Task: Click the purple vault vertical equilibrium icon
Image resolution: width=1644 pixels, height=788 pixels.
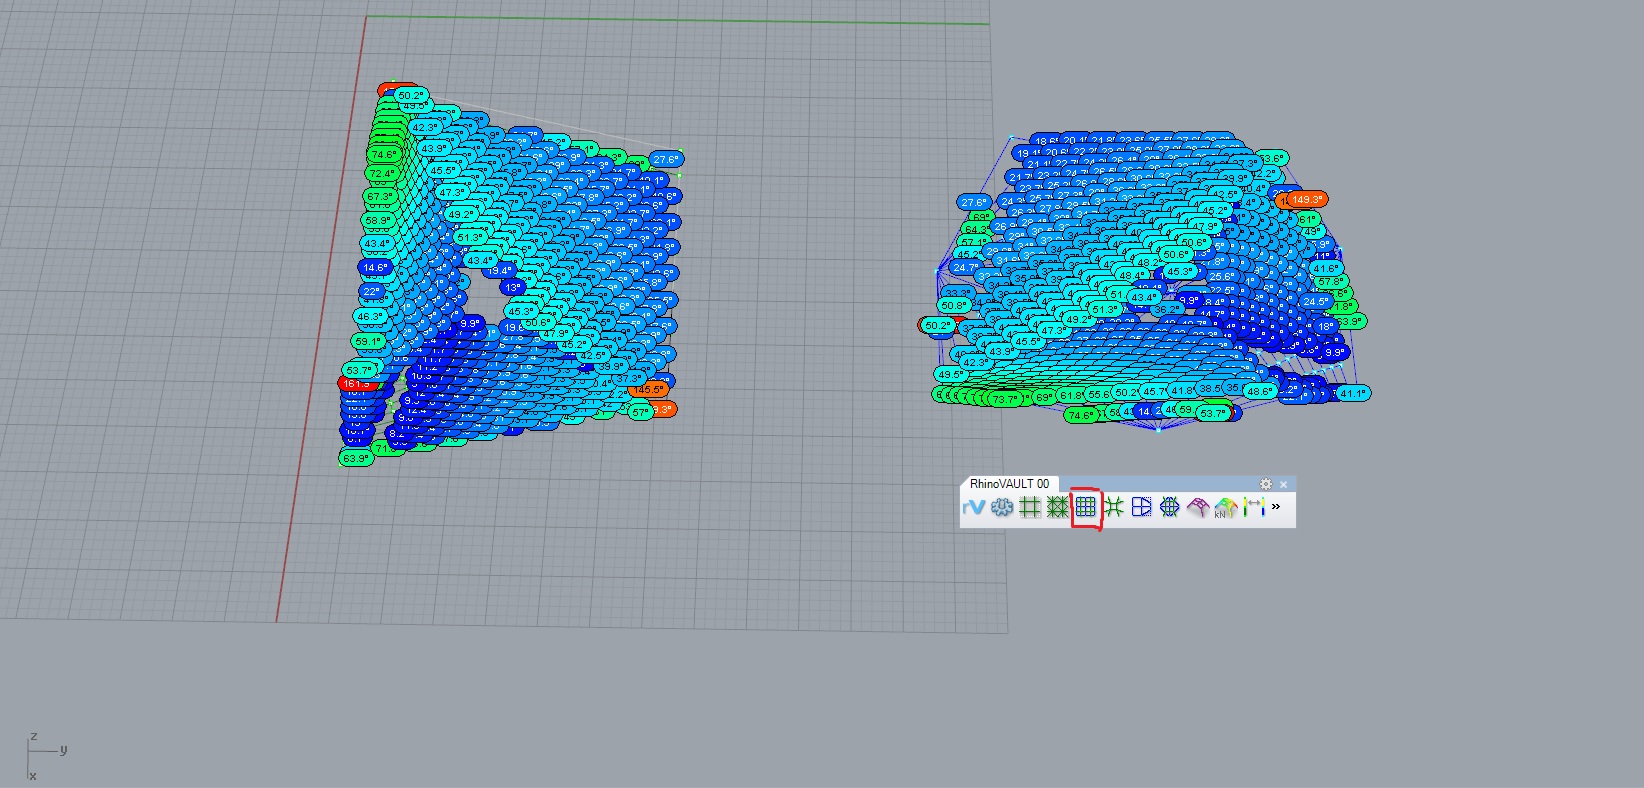Action: point(1198,508)
